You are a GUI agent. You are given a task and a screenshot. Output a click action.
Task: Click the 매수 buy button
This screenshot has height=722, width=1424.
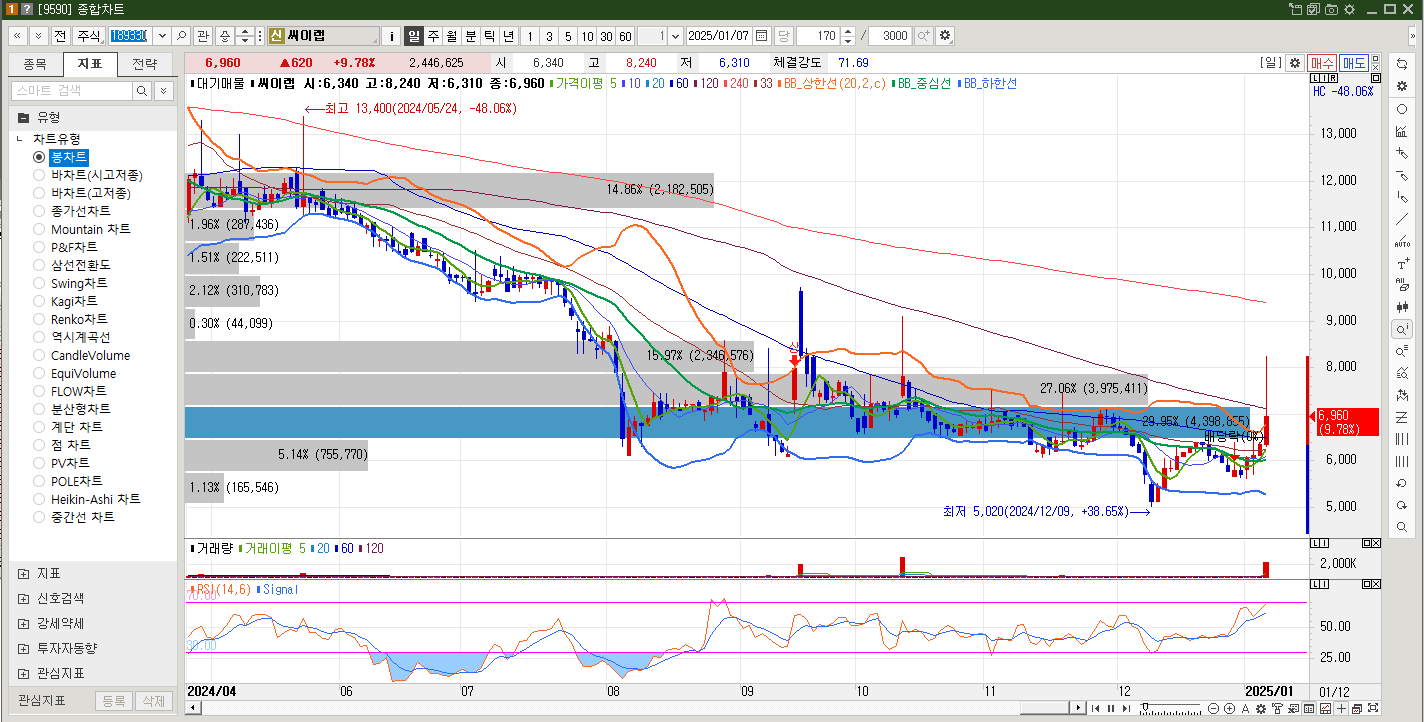click(1322, 63)
